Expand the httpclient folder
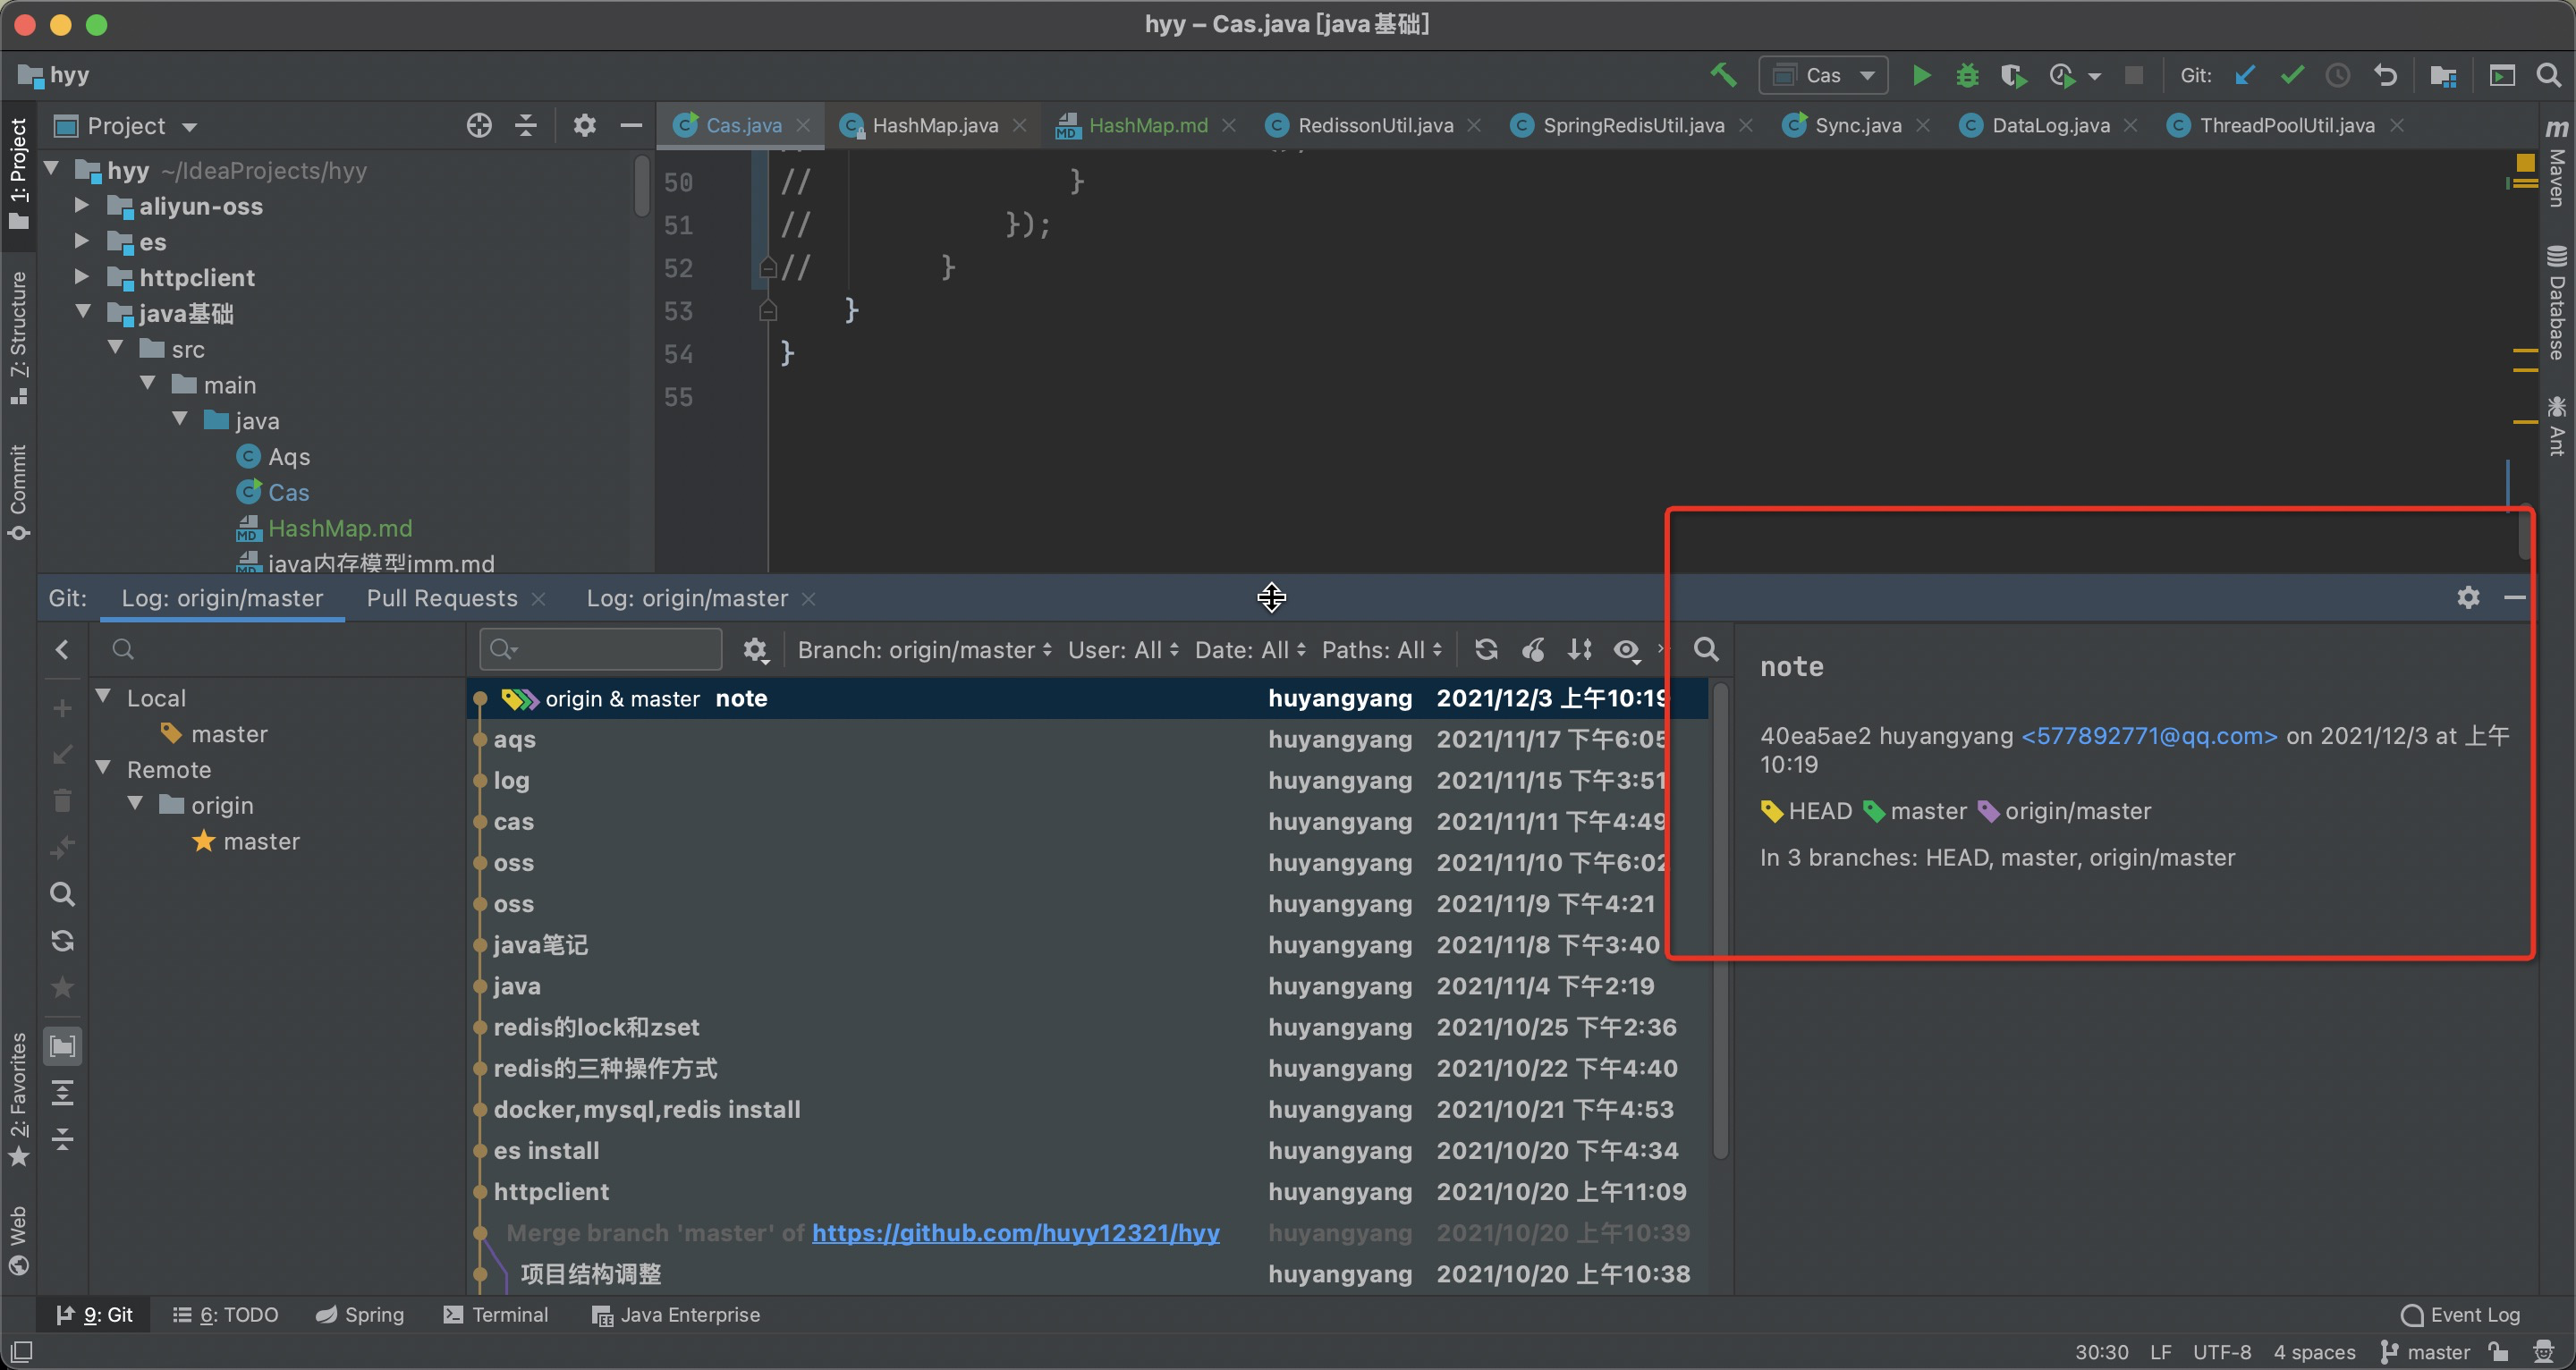This screenshot has height=1370, width=2576. click(83, 277)
